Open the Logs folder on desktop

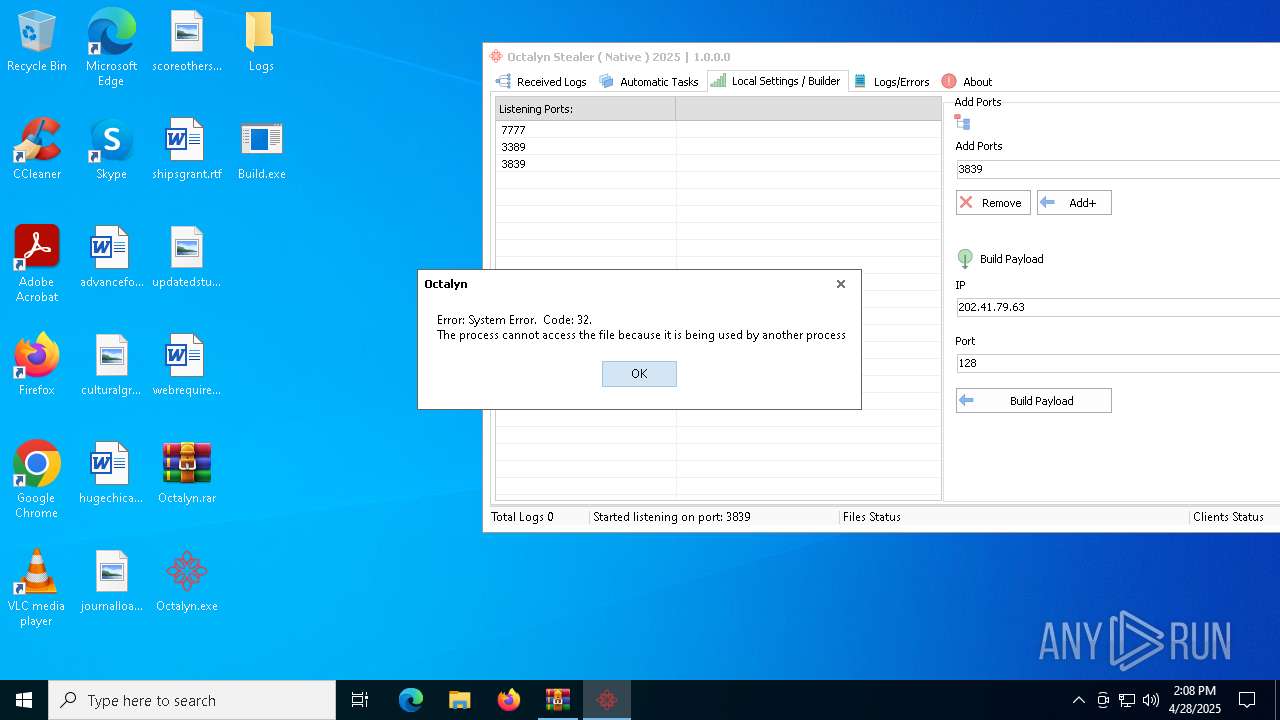tap(261, 42)
